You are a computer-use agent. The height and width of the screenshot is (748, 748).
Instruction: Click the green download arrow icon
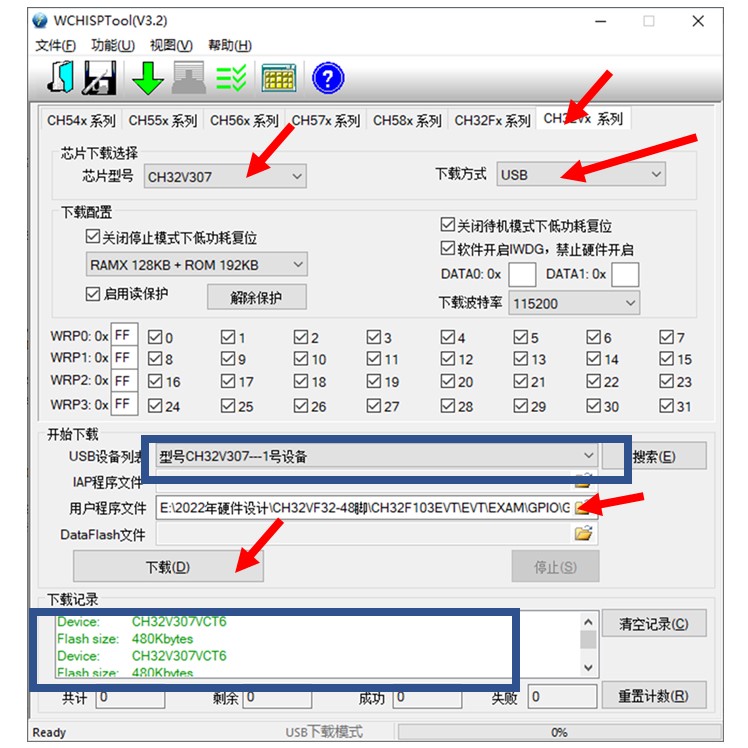[147, 78]
